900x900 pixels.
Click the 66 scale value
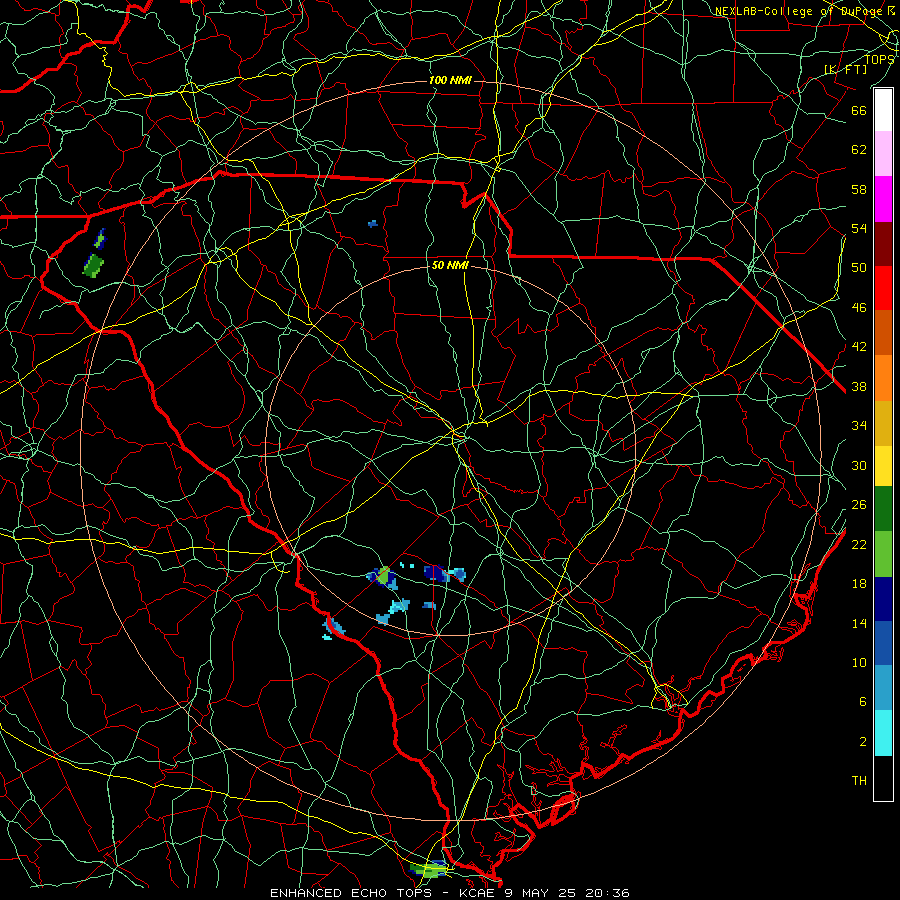pos(859,110)
